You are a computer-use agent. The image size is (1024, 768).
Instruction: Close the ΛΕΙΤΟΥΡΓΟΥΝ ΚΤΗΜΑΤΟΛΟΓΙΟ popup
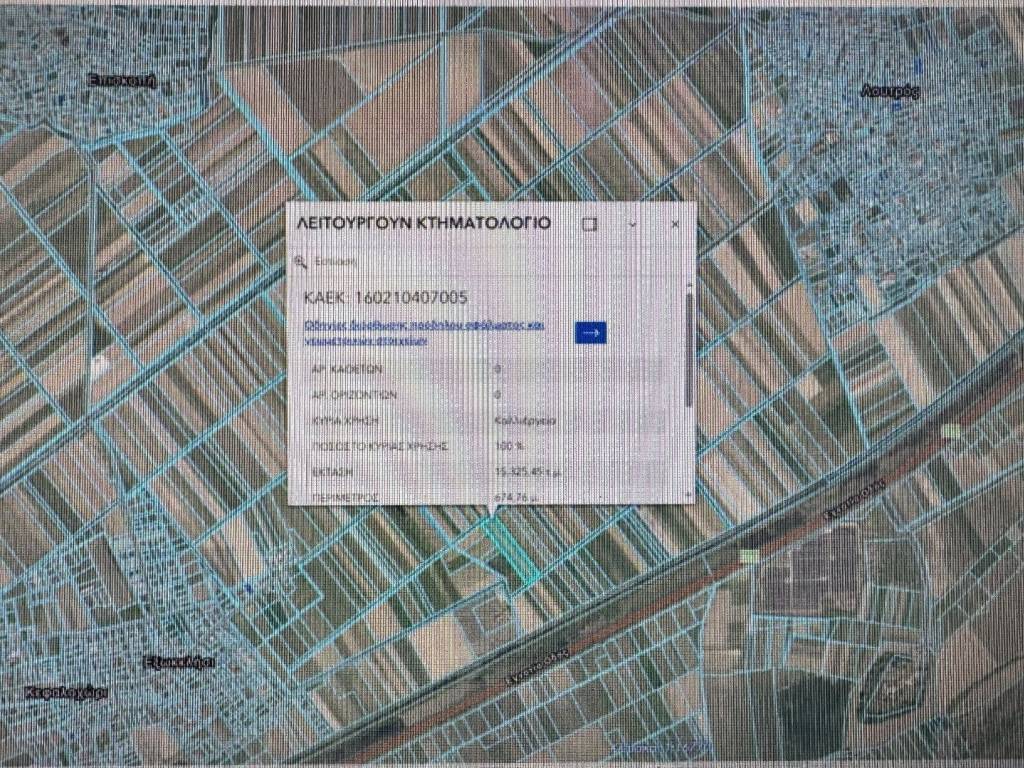[676, 224]
